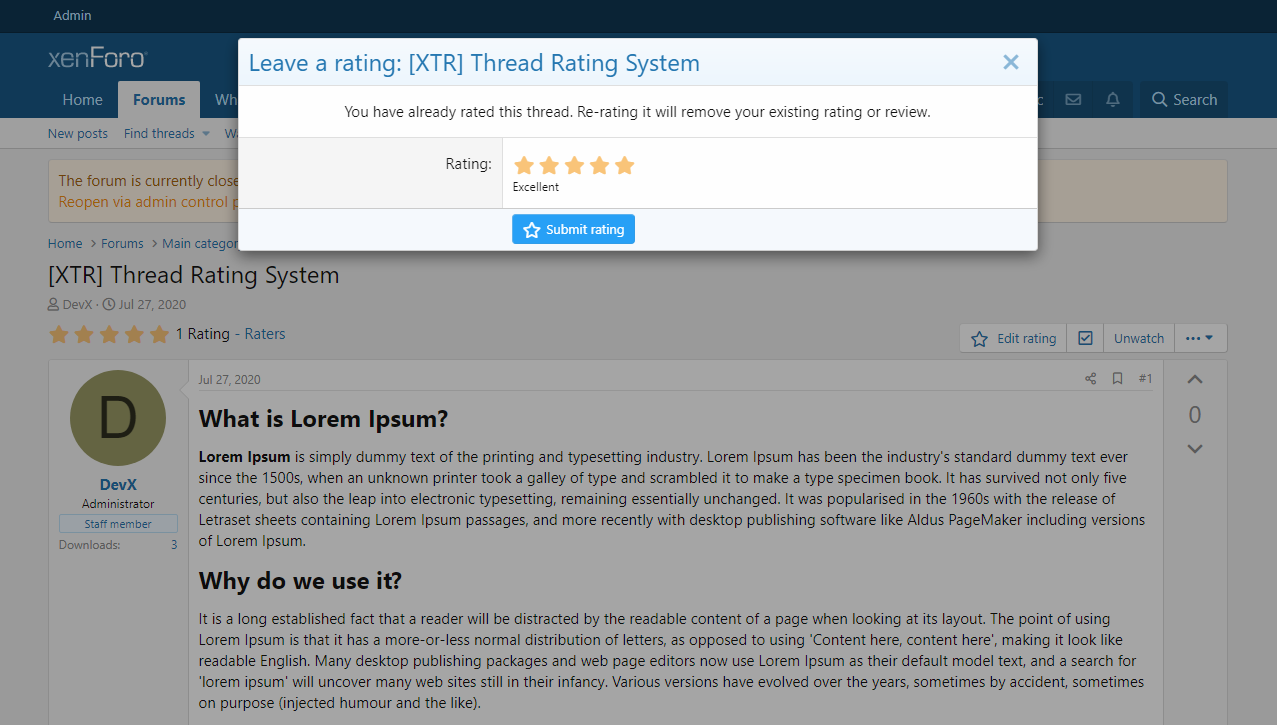1277x725 pixels.
Task: Bookmark post #1 with bookmark icon
Action: coord(1117,379)
